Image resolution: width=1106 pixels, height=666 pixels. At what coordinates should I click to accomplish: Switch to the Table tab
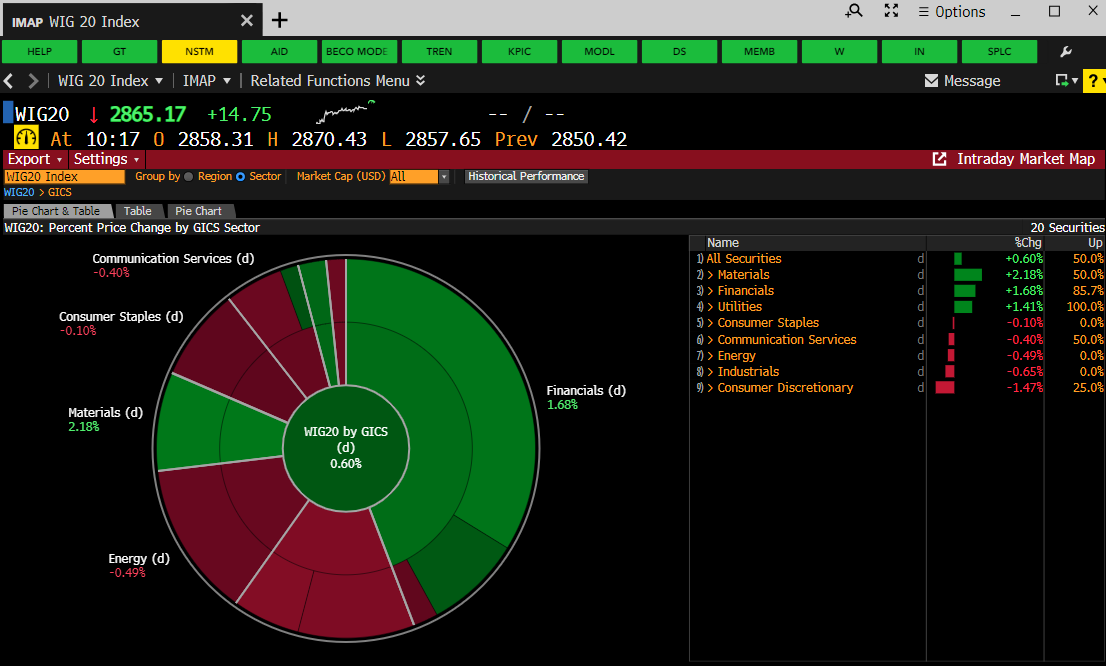[138, 211]
